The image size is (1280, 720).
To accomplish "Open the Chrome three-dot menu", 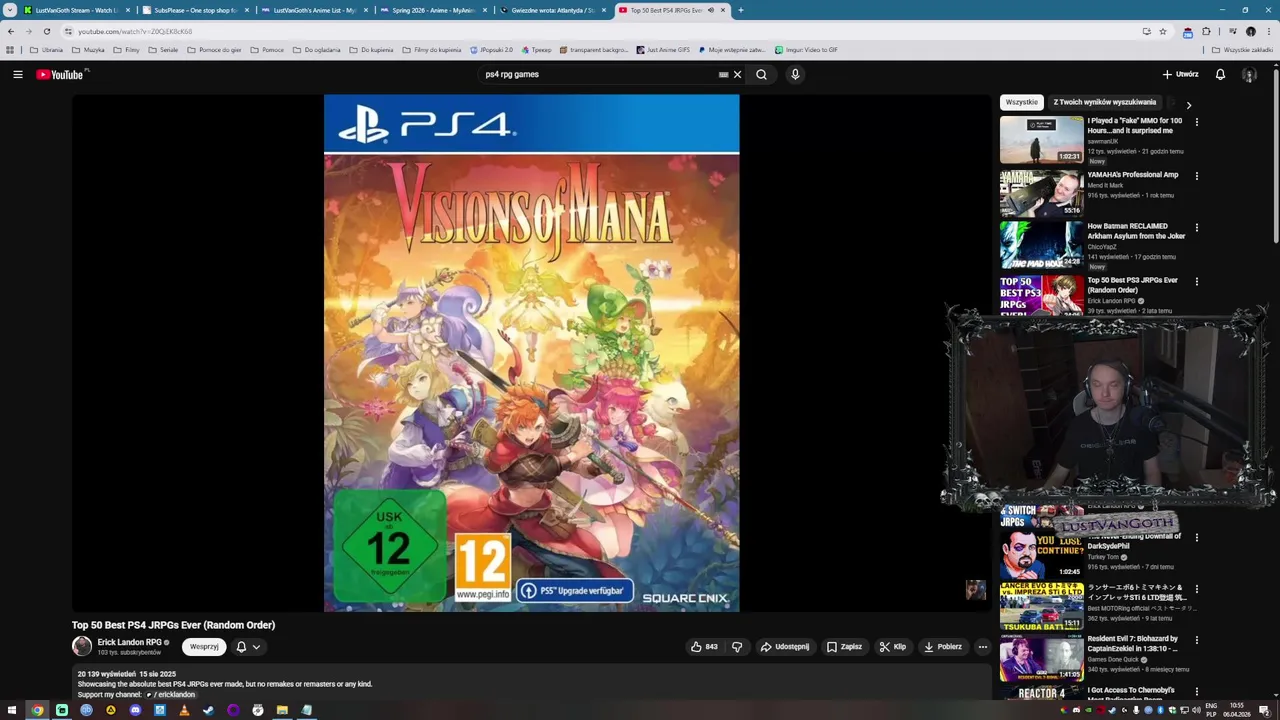I will click(x=1269, y=31).
